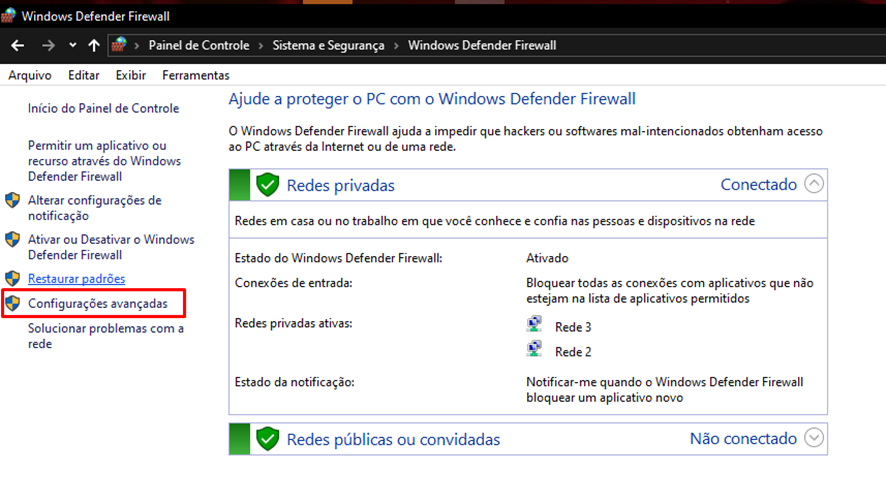Screen dimensions: 886x504
Task: Click Restaurar padrões link
Action: [x=76, y=279]
